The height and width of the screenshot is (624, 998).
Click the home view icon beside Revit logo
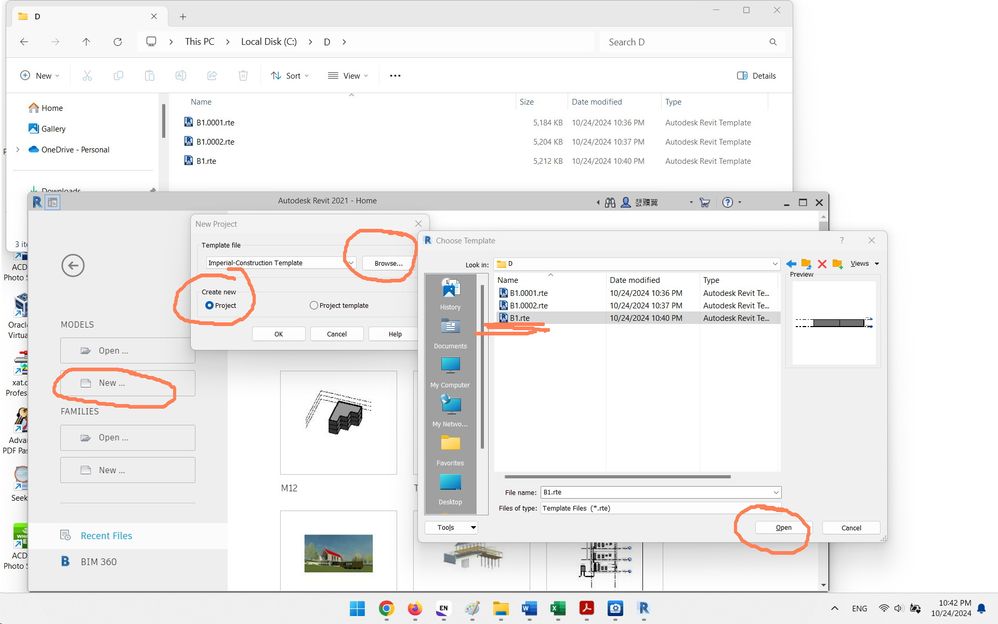pyautogui.click(x=53, y=202)
